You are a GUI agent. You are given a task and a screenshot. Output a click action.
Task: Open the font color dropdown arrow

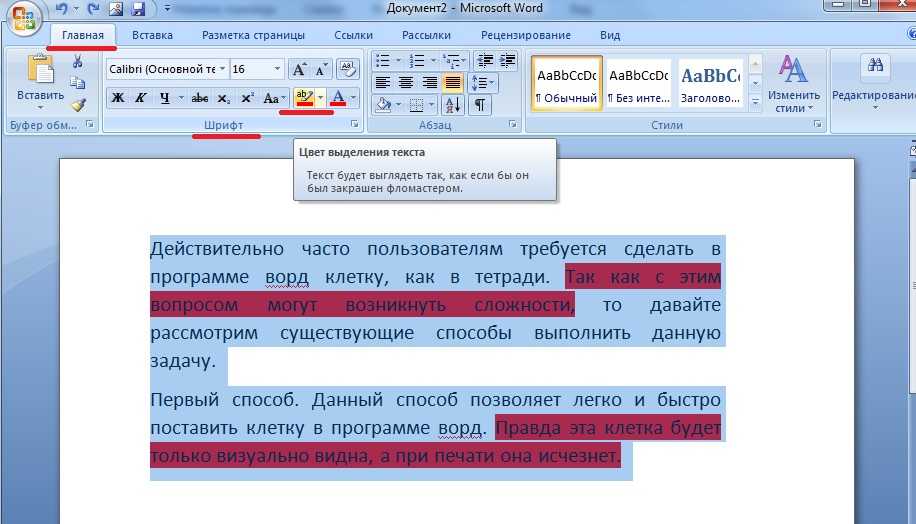[353, 97]
